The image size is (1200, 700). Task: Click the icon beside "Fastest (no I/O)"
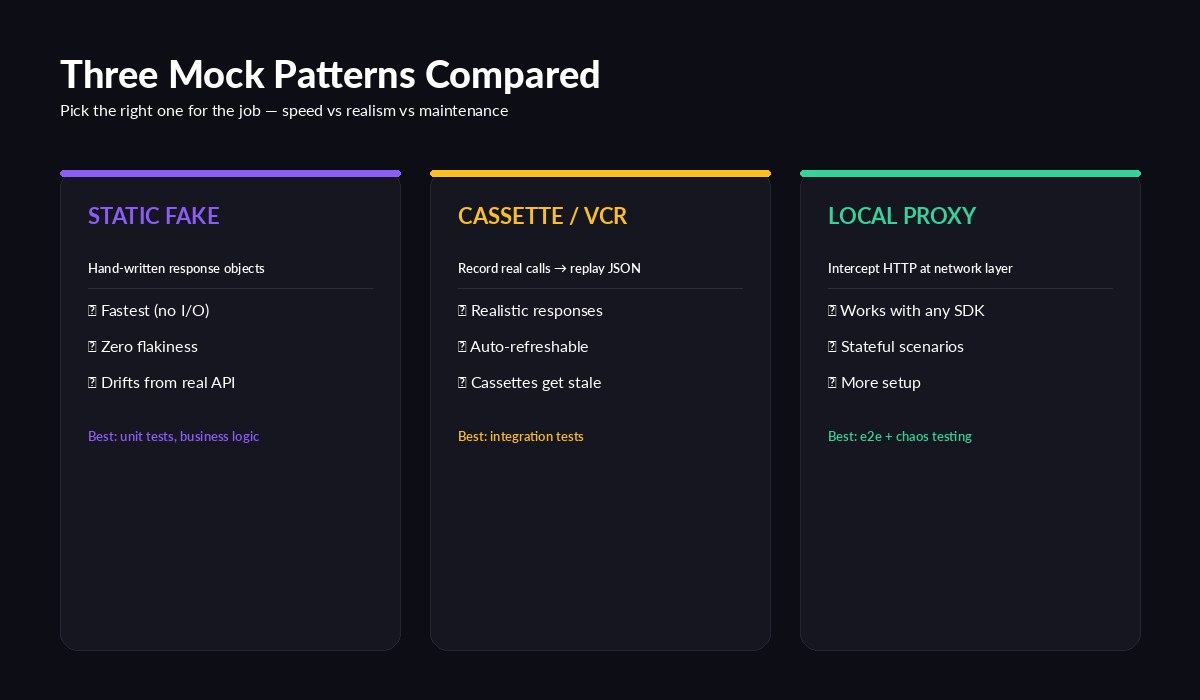(91, 310)
